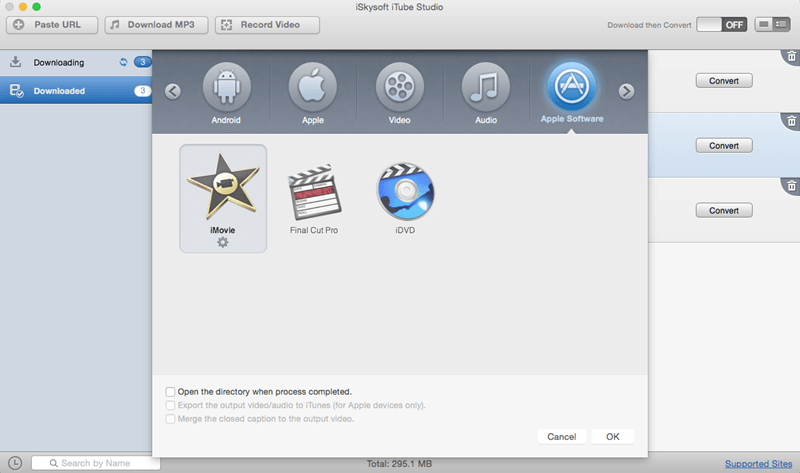Open the Downloaded sidebar tab
This screenshot has height=473, width=800.
[76, 90]
